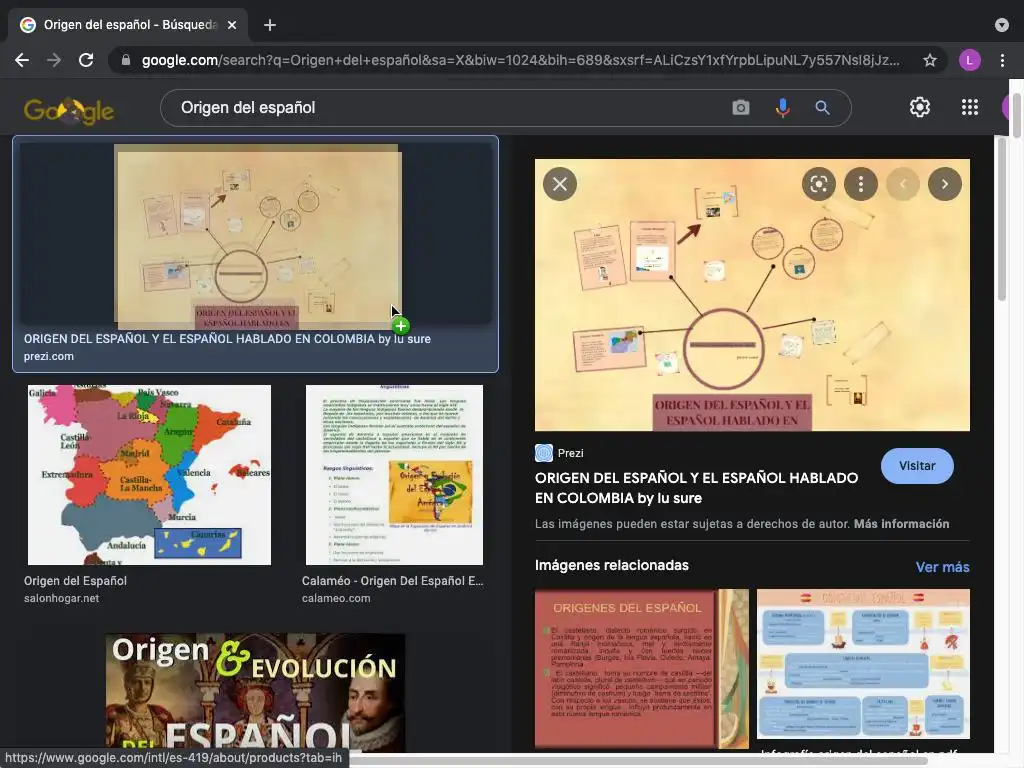1024x768 pixels.
Task: Click the salonhogar.net source text
Action: click(61, 598)
